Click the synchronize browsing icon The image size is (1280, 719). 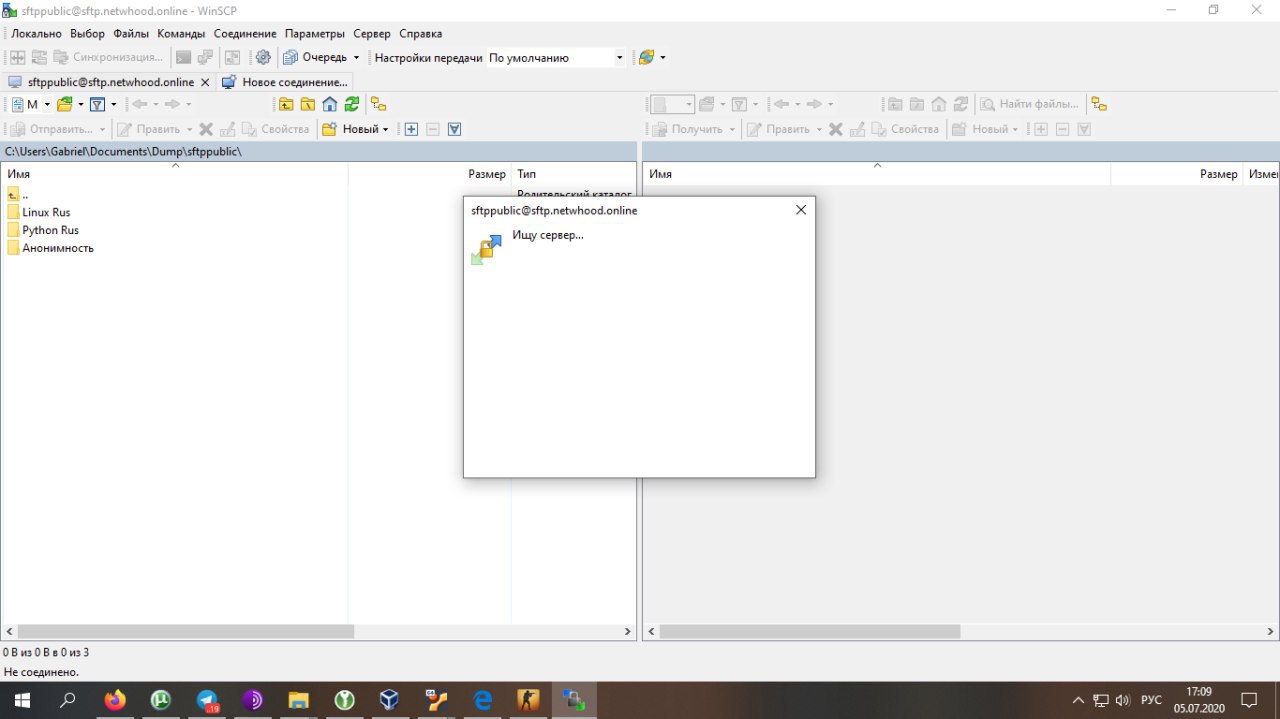tap(39, 58)
